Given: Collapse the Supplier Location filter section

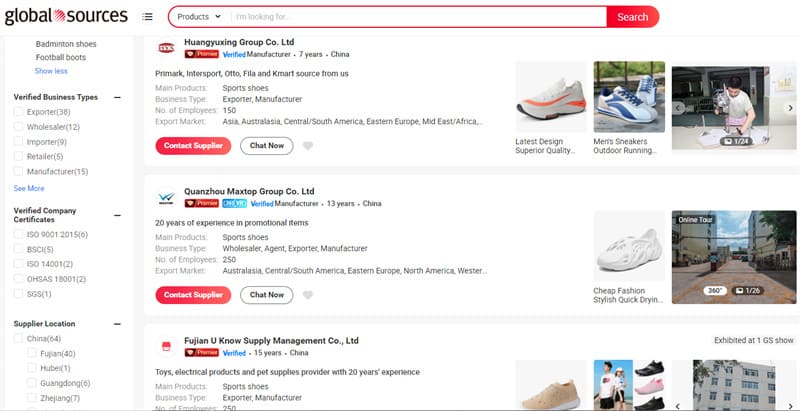Looking at the screenshot, I should [x=118, y=324].
